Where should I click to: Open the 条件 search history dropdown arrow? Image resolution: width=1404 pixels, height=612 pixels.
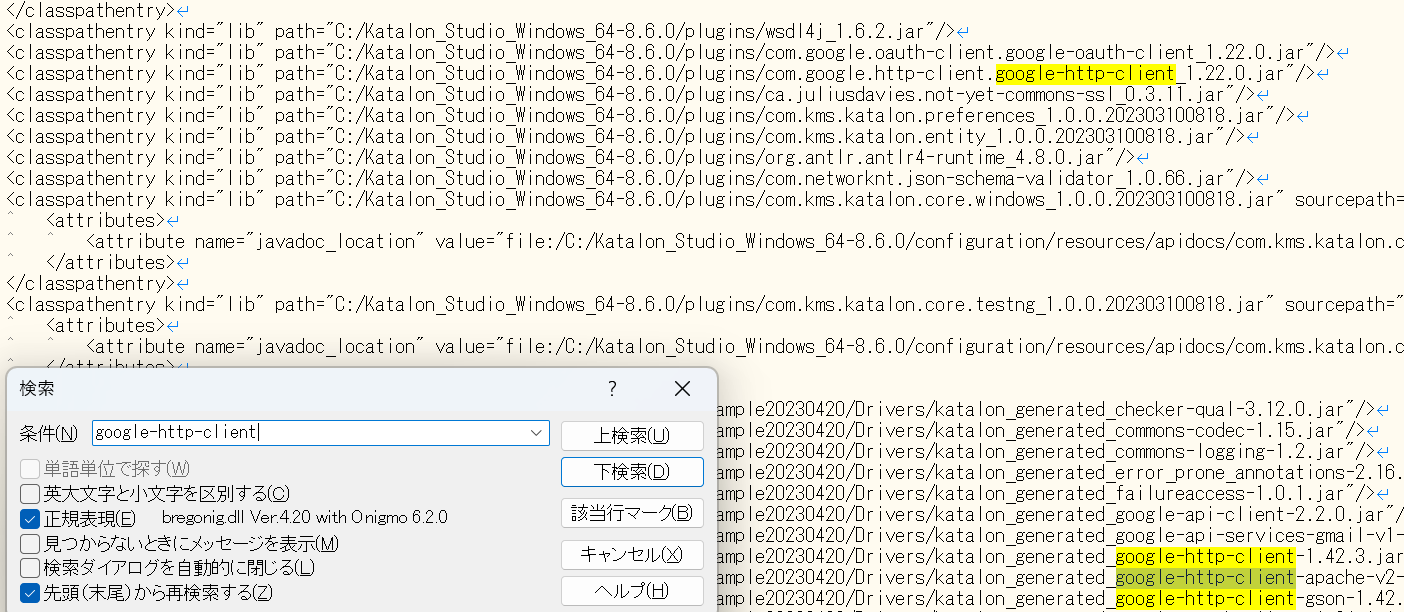[x=538, y=433]
